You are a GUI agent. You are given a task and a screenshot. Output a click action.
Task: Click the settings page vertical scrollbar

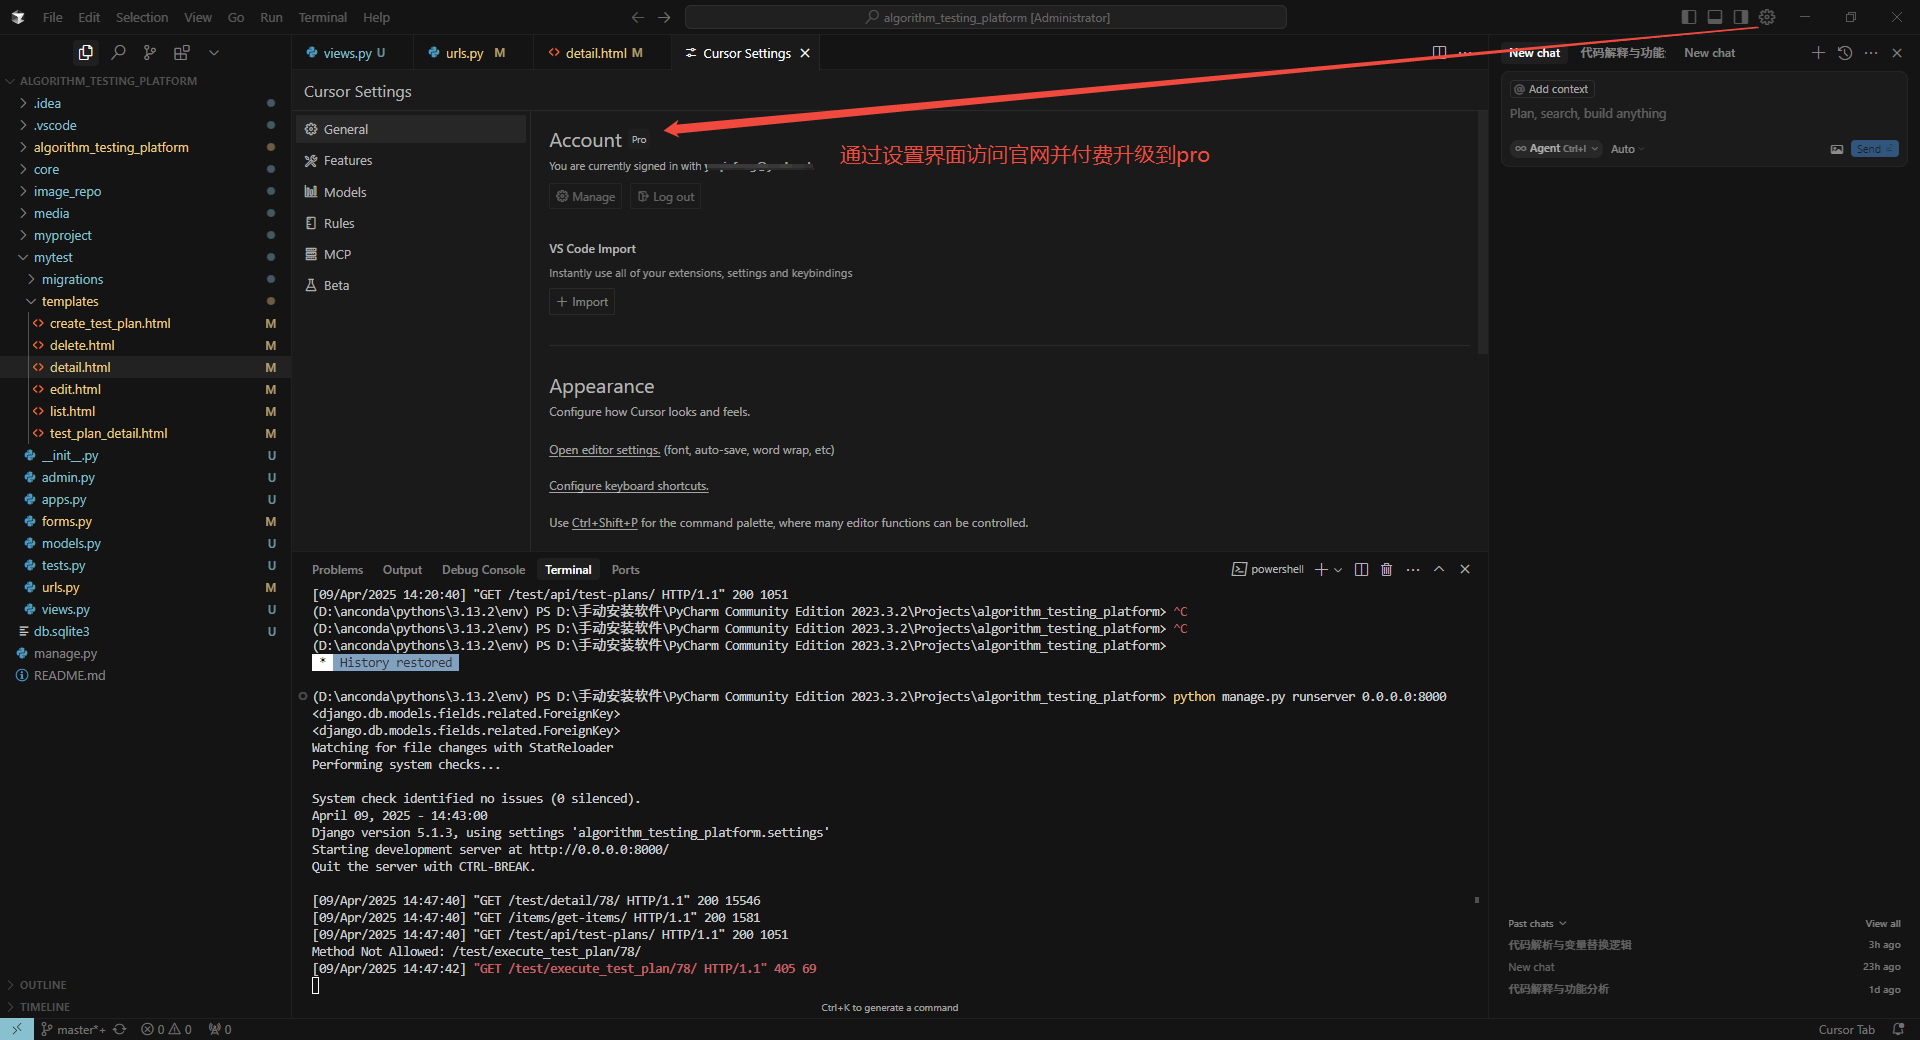1482,232
